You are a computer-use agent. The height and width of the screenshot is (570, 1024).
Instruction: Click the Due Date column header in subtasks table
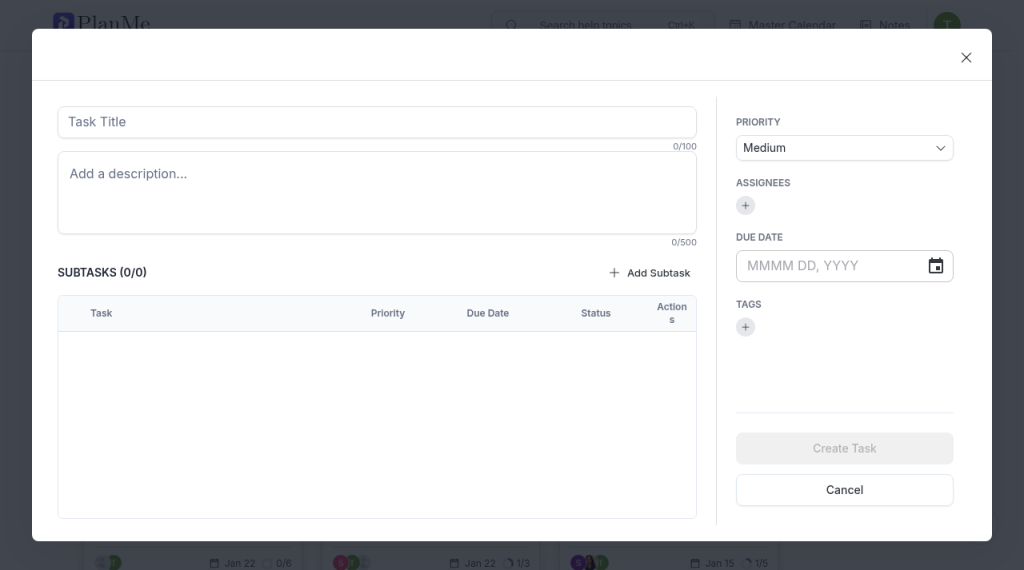(x=488, y=313)
